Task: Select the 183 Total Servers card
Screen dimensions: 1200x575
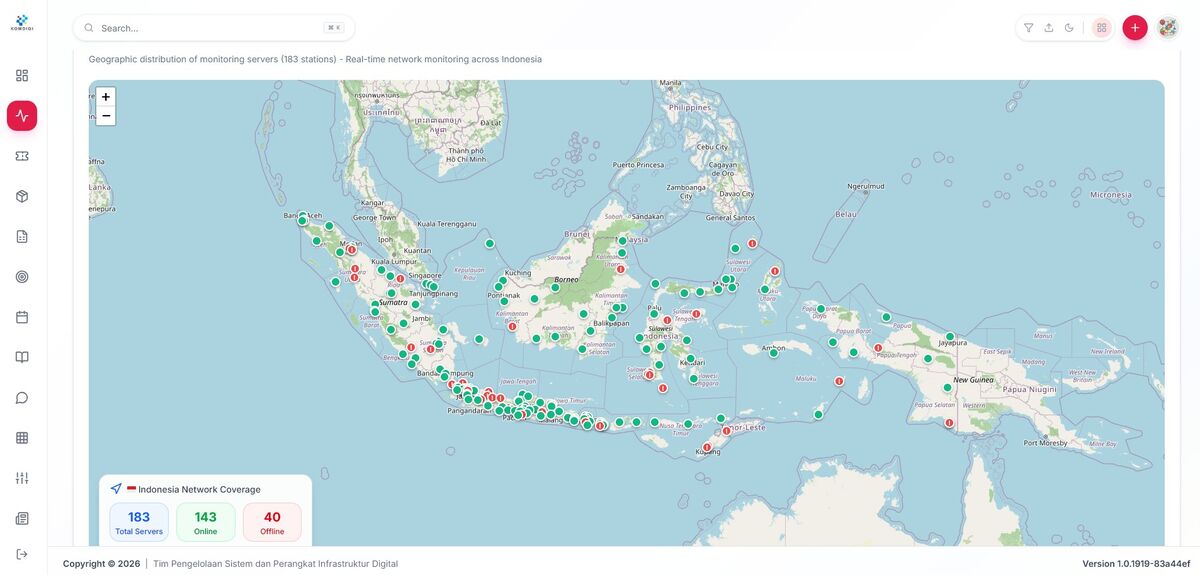Action: pyautogui.click(x=139, y=522)
